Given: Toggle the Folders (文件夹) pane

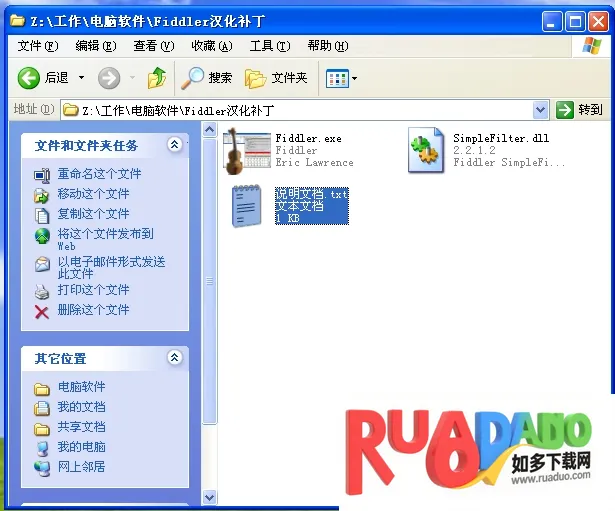Looking at the screenshot, I should click(x=277, y=78).
